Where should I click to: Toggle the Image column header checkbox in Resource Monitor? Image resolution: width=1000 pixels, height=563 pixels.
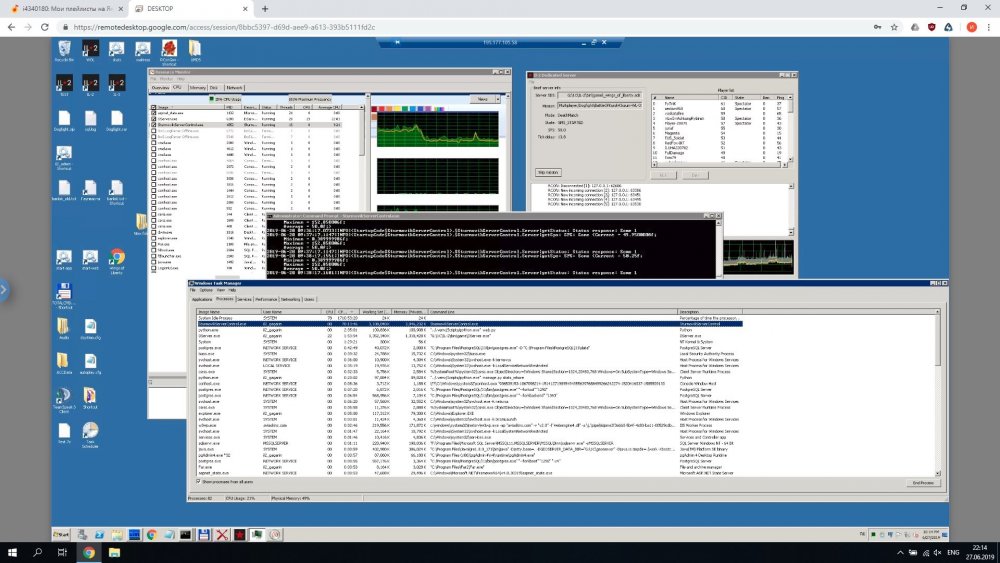[x=153, y=107]
